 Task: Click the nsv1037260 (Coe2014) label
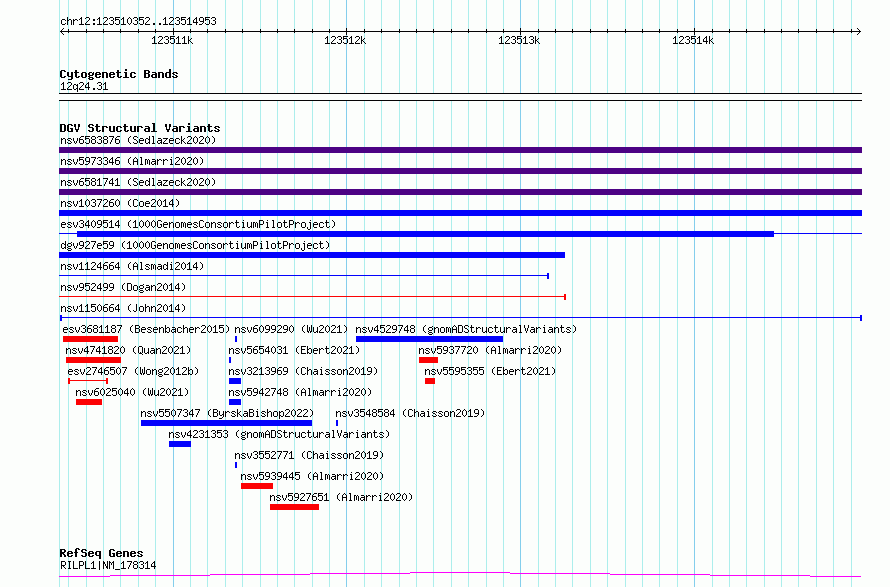(x=120, y=203)
